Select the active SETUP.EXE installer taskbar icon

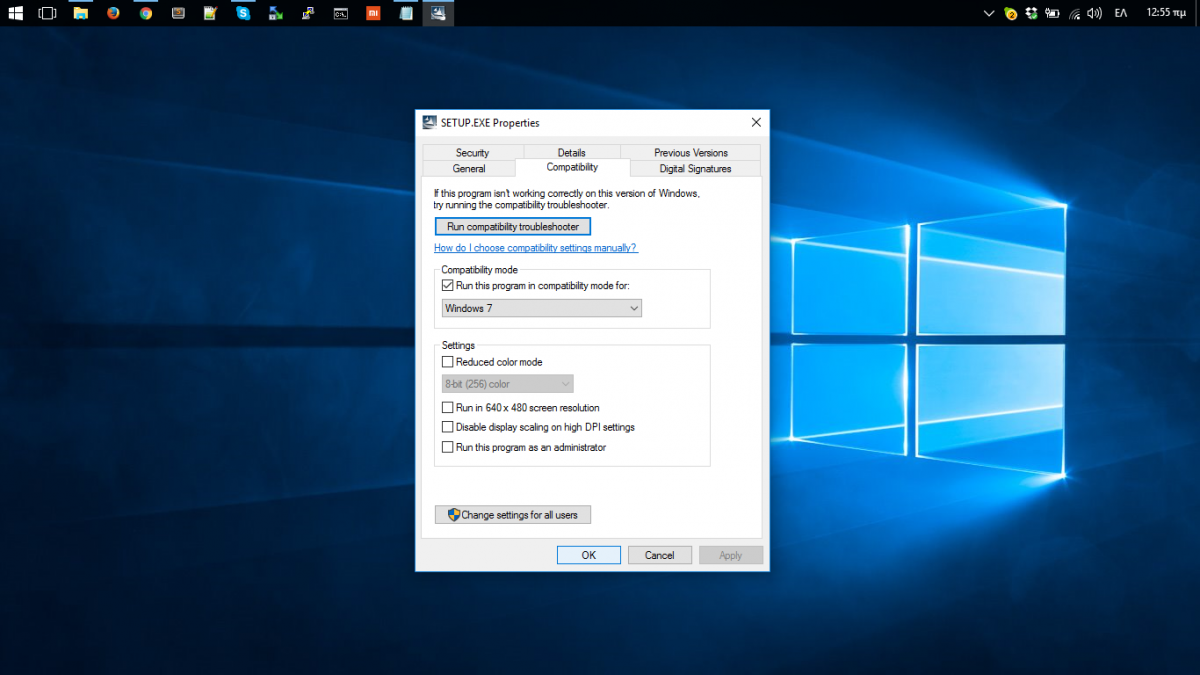click(438, 14)
